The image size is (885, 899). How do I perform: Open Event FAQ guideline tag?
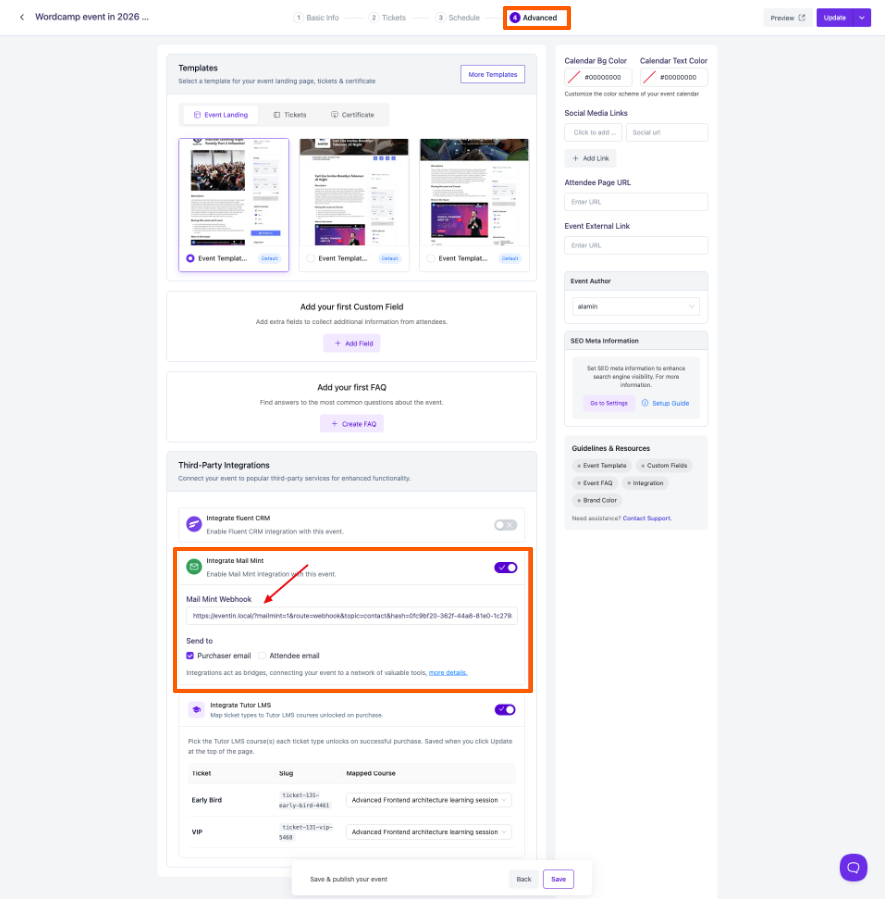[594, 483]
